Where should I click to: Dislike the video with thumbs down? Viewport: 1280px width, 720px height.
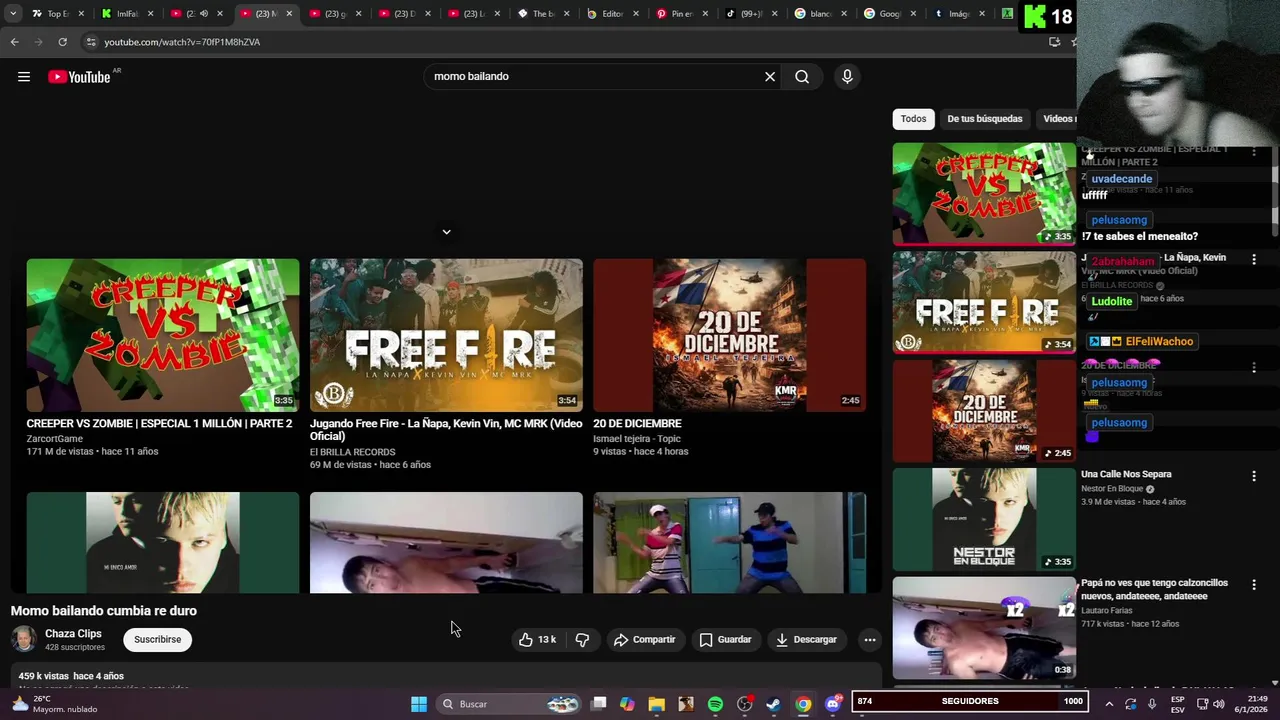(x=582, y=640)
